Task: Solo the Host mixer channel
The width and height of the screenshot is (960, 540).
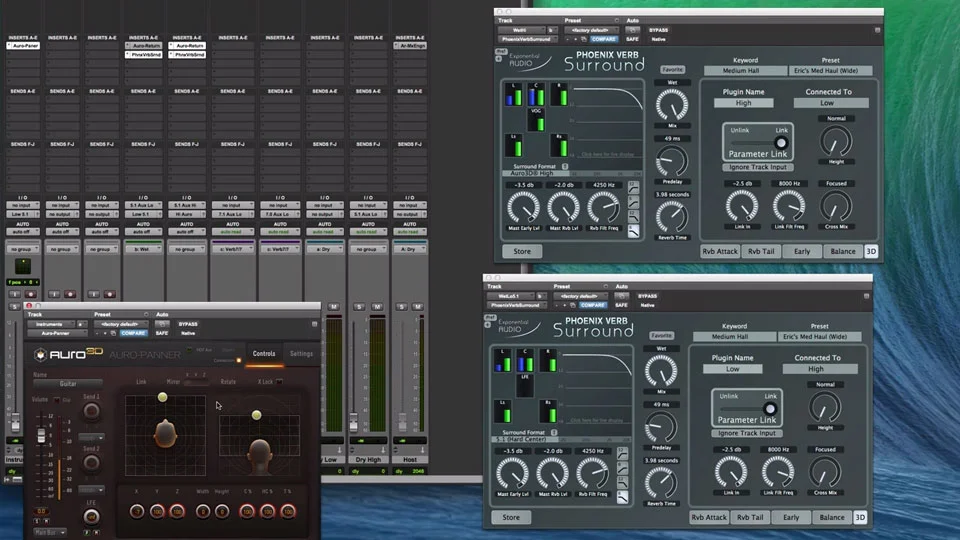Action: 402,307
